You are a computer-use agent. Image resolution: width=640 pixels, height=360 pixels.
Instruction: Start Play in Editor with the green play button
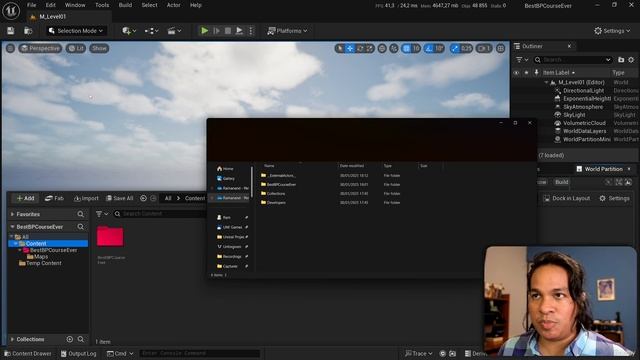click(x=204, y=31)
